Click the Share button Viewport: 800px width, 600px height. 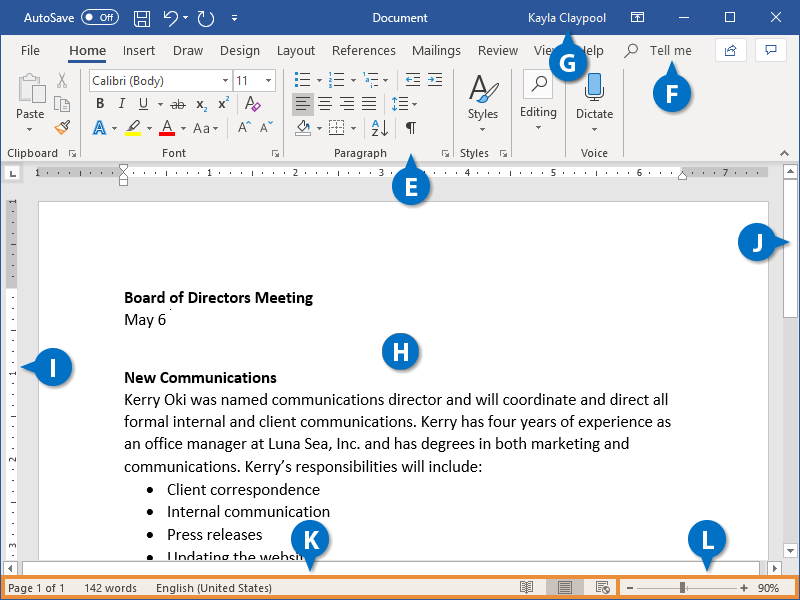tap(729, 50)
